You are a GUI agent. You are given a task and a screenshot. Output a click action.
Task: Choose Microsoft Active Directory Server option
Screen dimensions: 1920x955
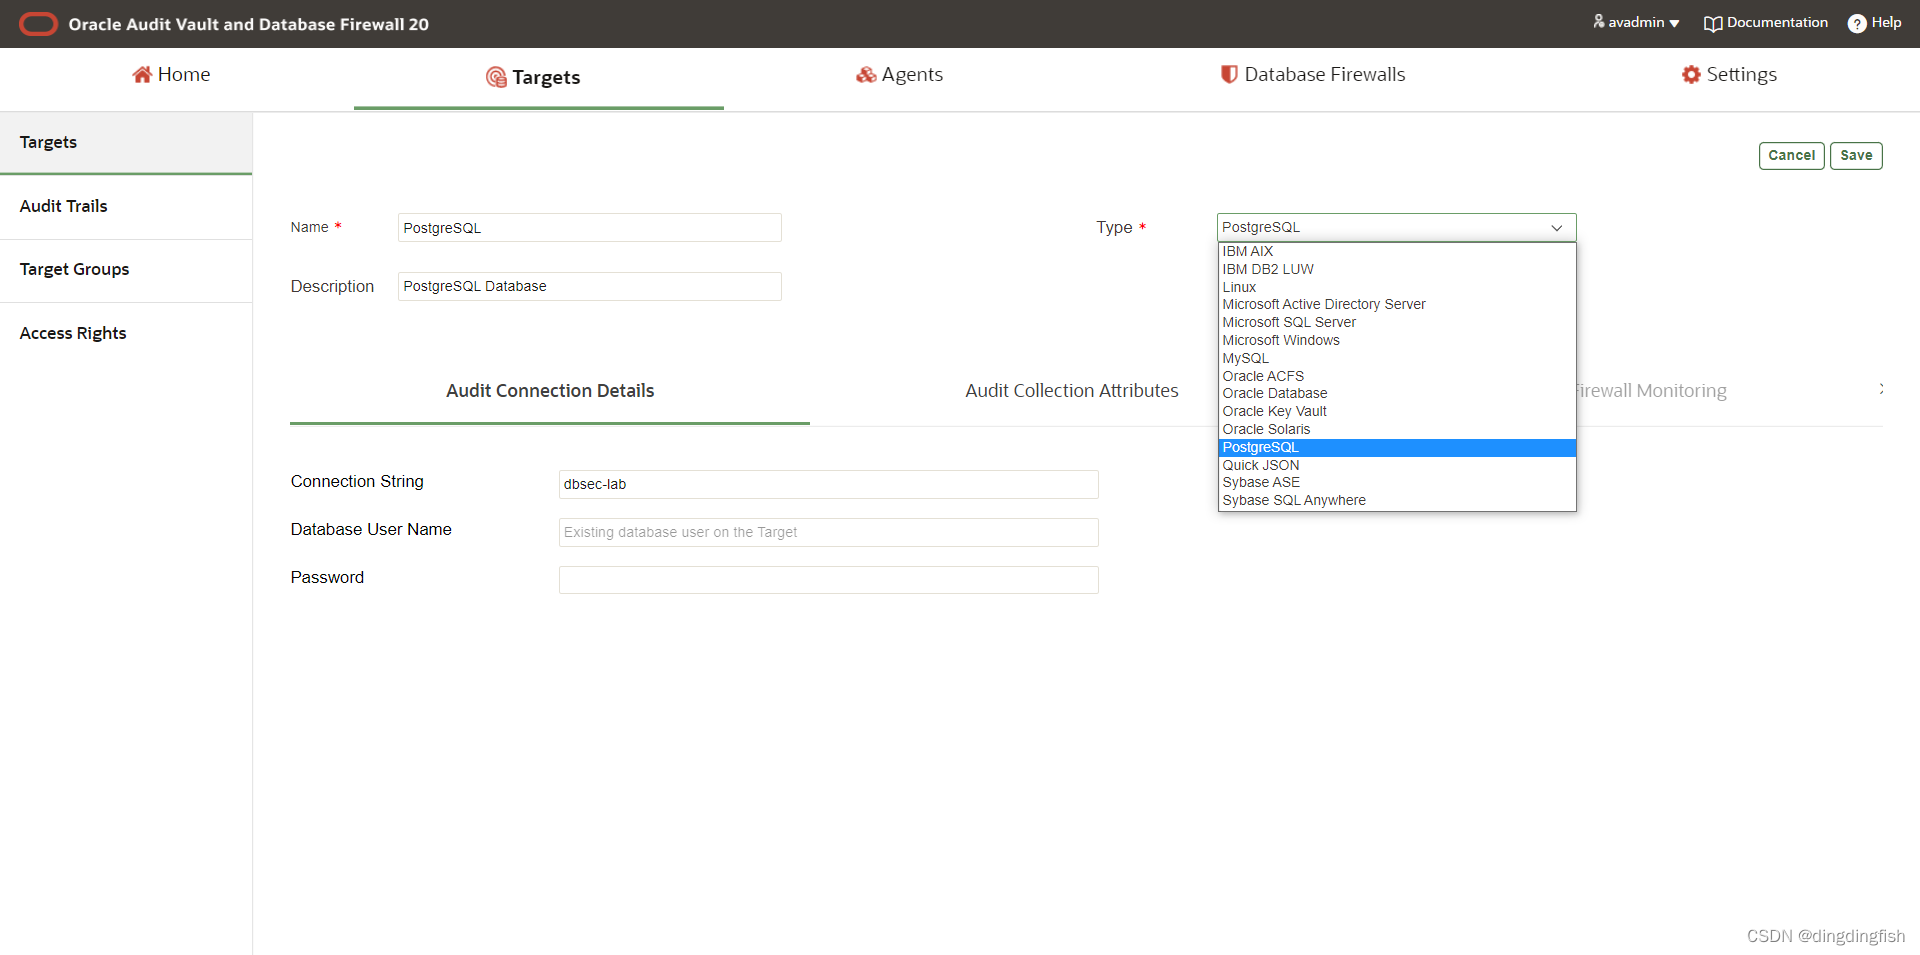tap(1396, 304)
